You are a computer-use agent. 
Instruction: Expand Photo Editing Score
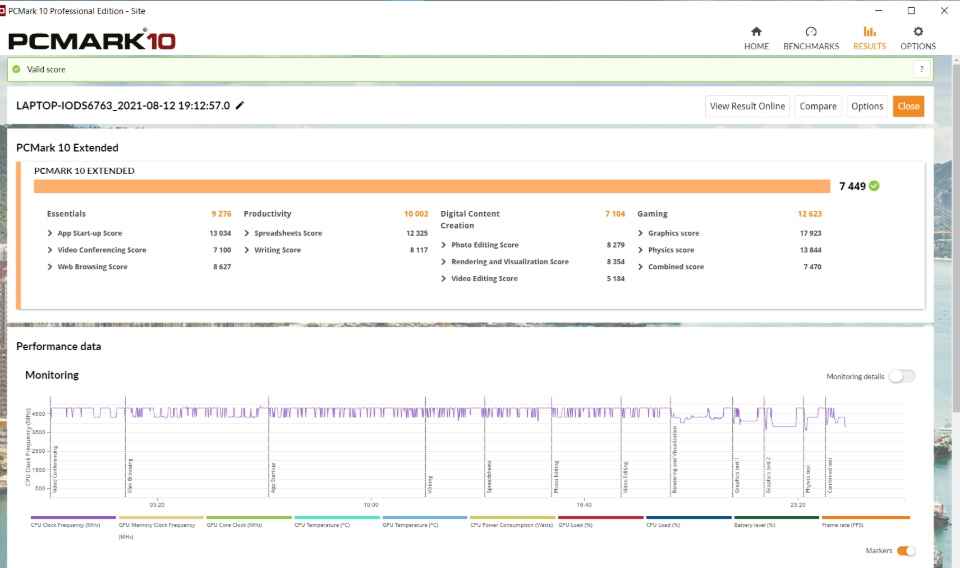point(443,245)
